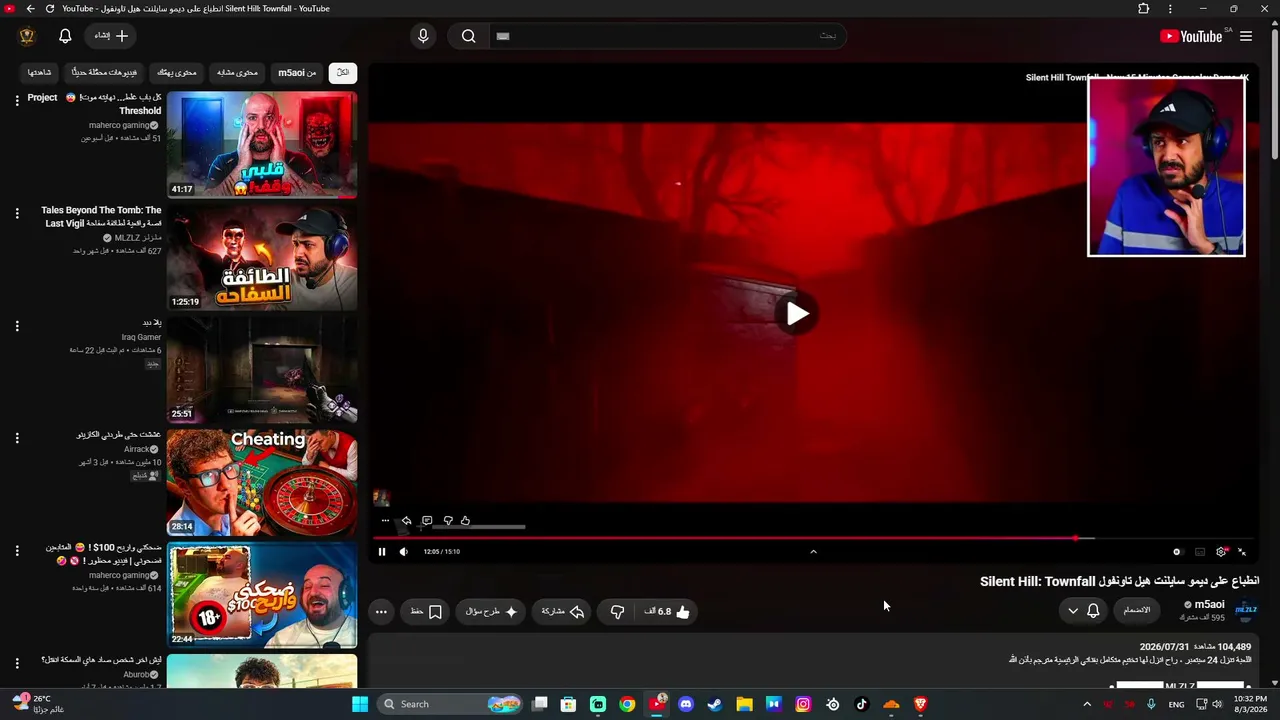Open Discord from the taskbar
The width and height of the screenshot is (1280, 720).
[686, 704]
